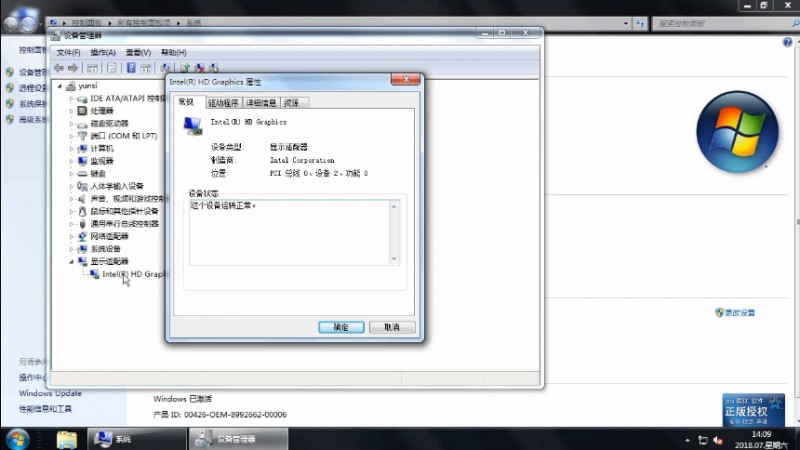Click refresh button beside address bar
Screen dimensions: 800x450
point(640,23)
